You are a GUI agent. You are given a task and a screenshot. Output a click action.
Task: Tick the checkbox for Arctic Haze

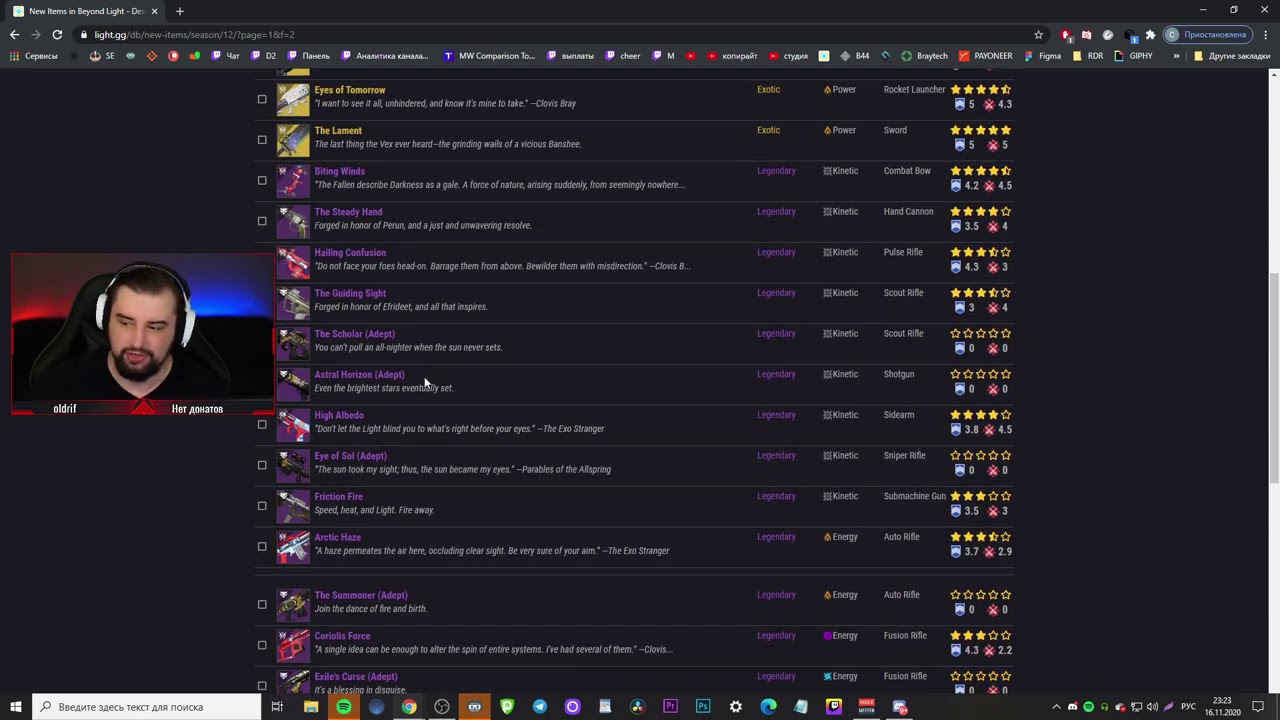pyautogui.click(x=262, y=547)
